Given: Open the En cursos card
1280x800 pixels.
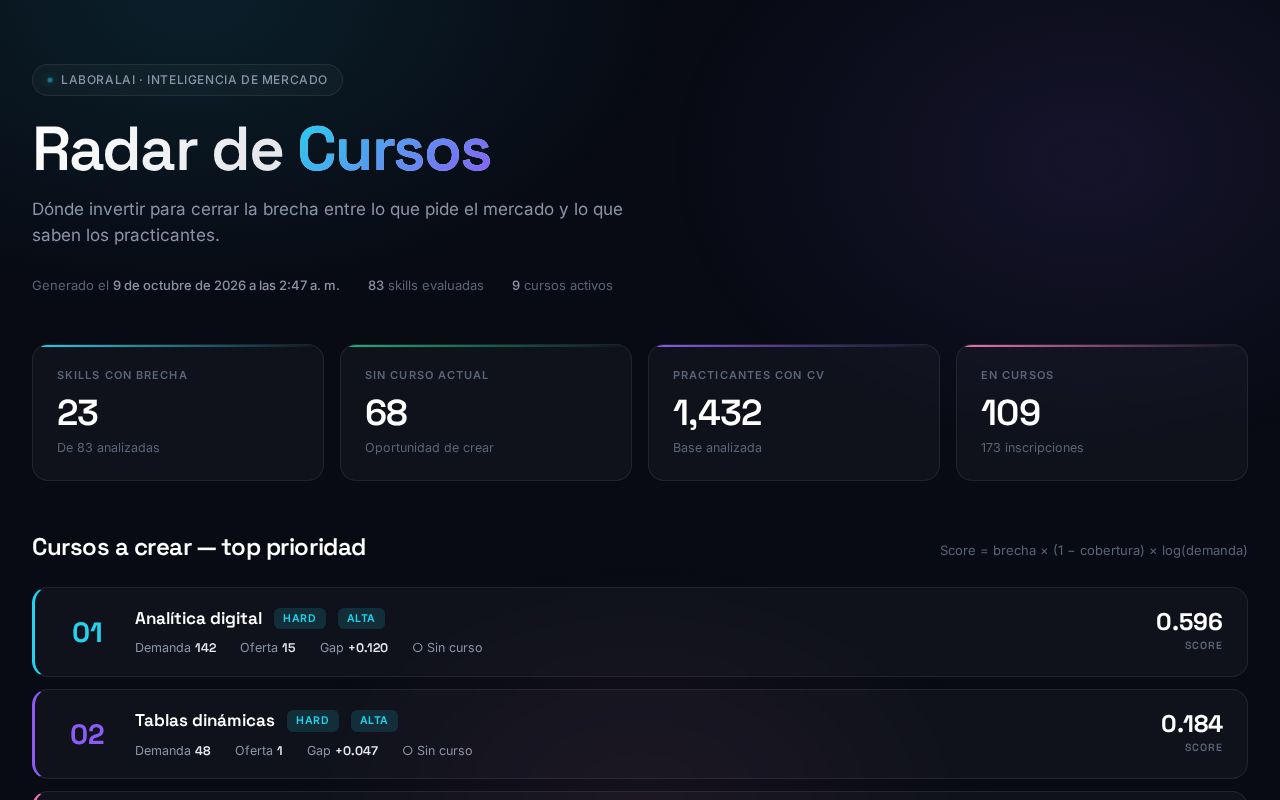Looking at the screenshot, I should pos(1102,413).
